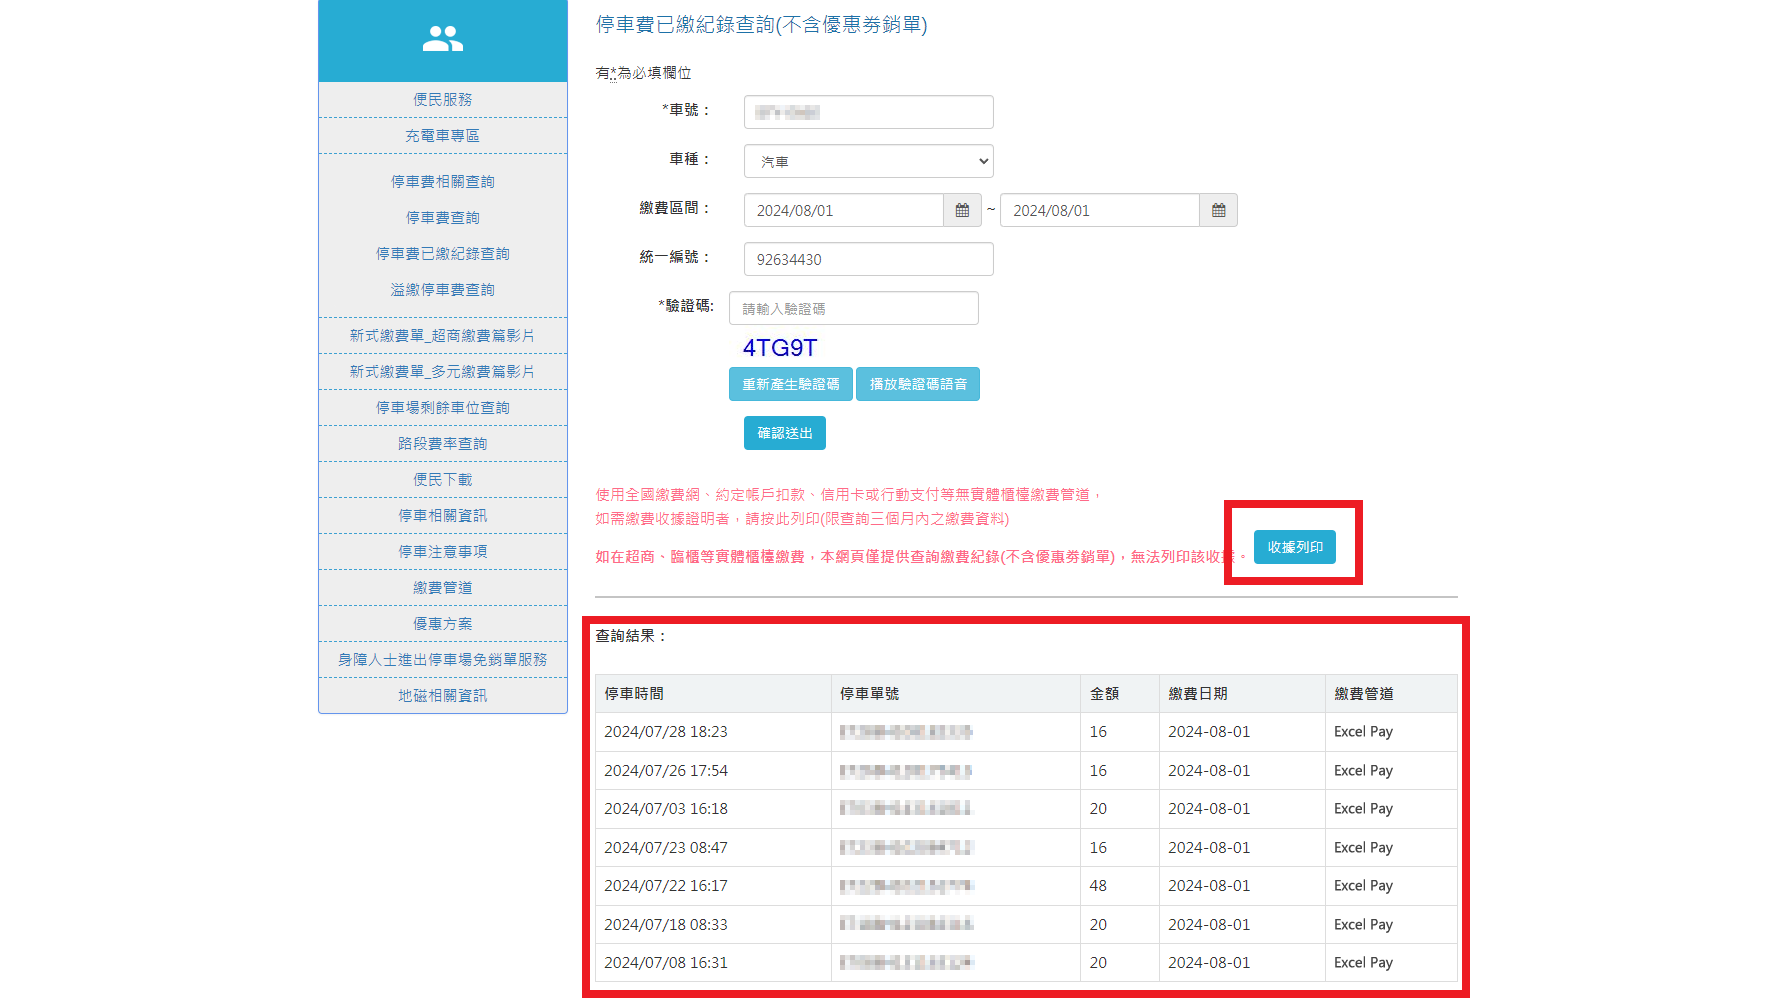This screenshot has height=1005, width=1787.
Task: Click the 車號 license plate input field
Action: tap(868, 112)
